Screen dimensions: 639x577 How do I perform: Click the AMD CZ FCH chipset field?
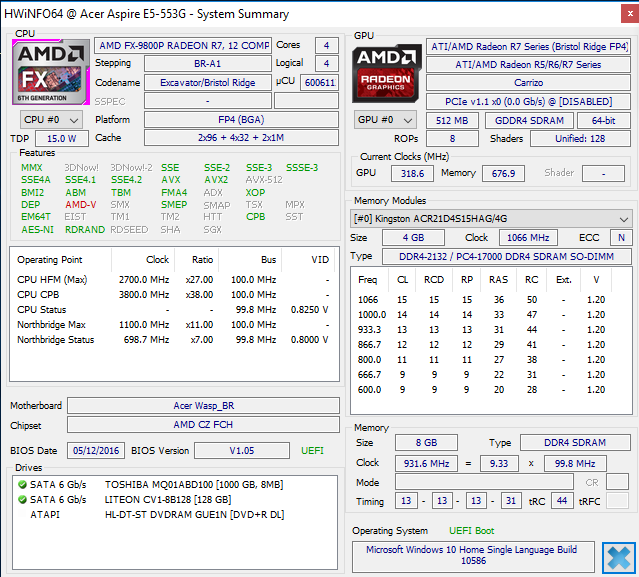point(203,426)
